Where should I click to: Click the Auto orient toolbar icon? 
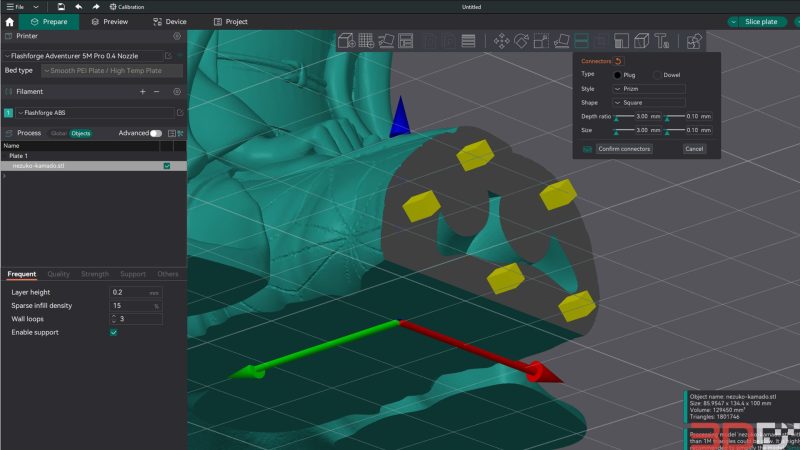point(386,41)
